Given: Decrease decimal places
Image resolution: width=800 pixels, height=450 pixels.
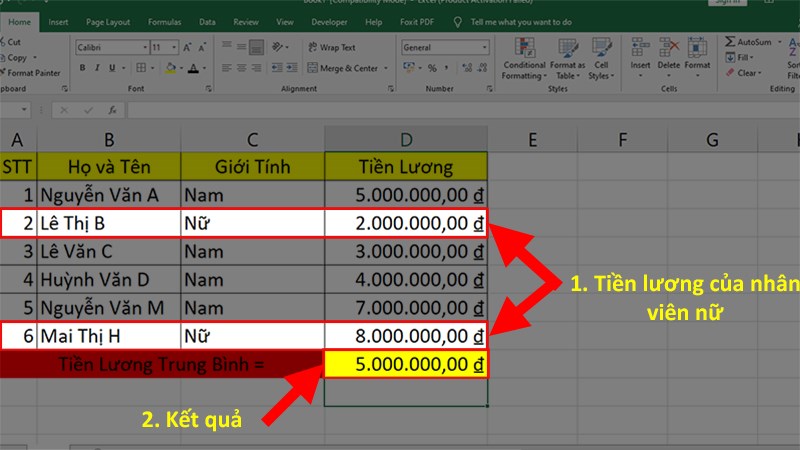Looking at the screenshot, I should [482, 68].
